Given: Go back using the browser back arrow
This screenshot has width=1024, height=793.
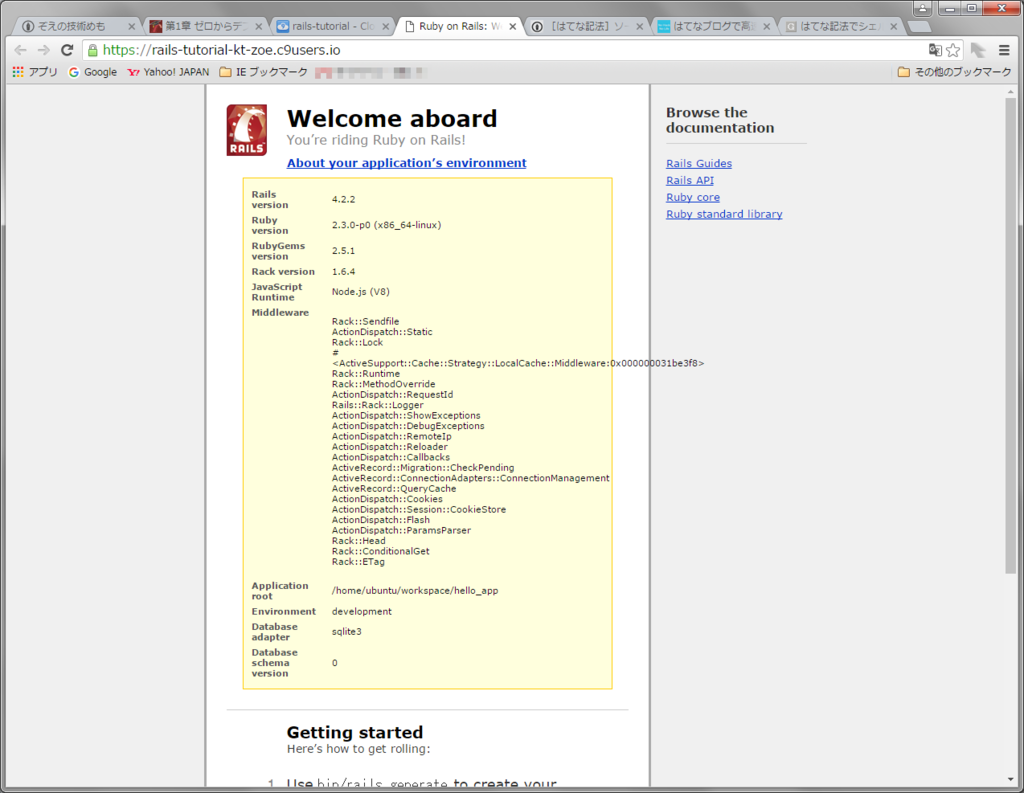Looking at the screenshot, I should point(20,50).
